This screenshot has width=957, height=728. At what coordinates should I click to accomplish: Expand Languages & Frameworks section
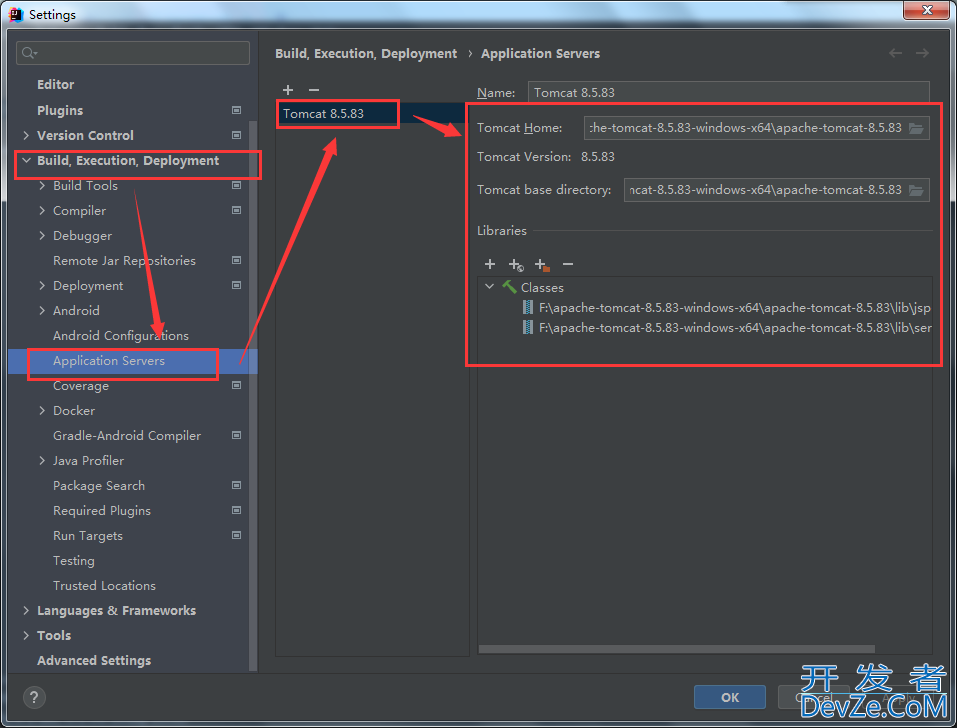point(26,611)
